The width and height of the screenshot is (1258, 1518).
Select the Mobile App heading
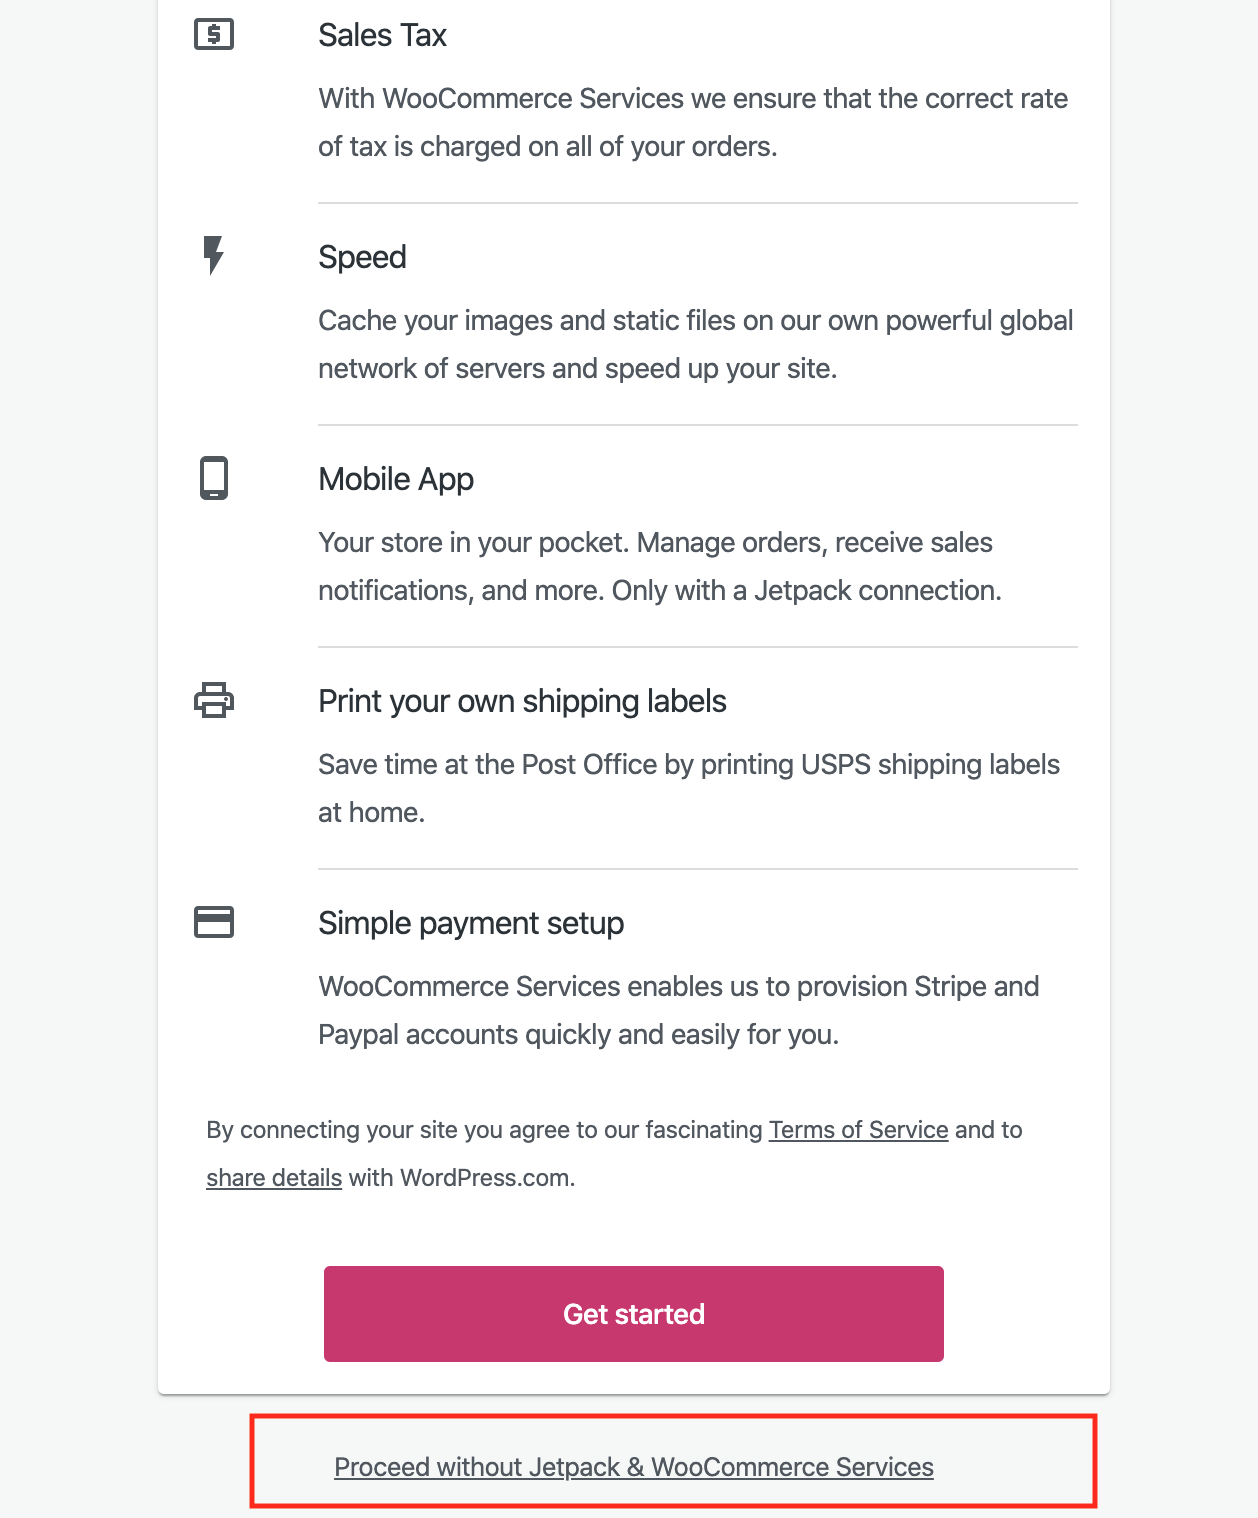coord(396,479)
